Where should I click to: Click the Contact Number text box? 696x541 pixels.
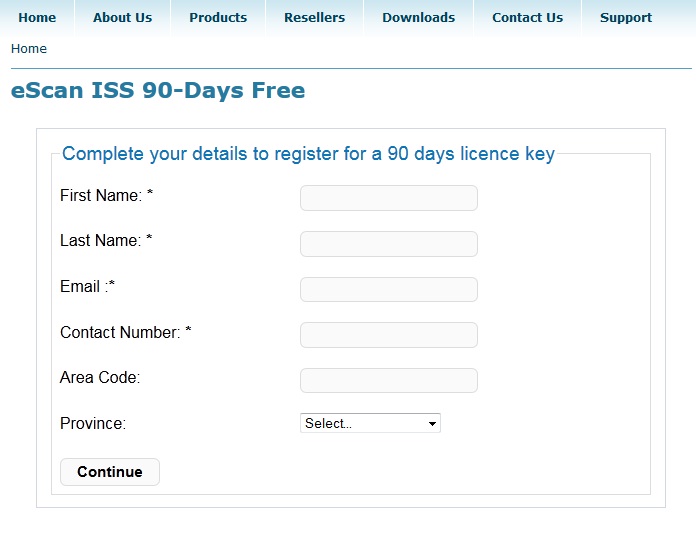pos(389,335)
